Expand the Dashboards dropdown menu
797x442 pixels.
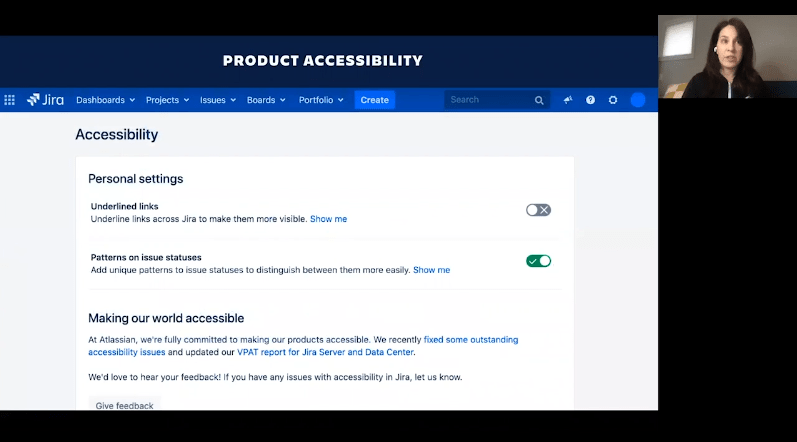click(106, 100)
